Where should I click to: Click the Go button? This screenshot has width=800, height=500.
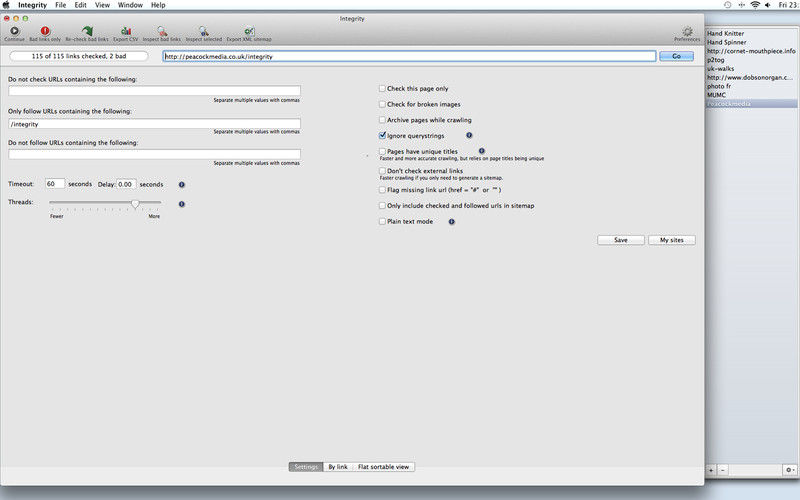click(x=676, y=57)
